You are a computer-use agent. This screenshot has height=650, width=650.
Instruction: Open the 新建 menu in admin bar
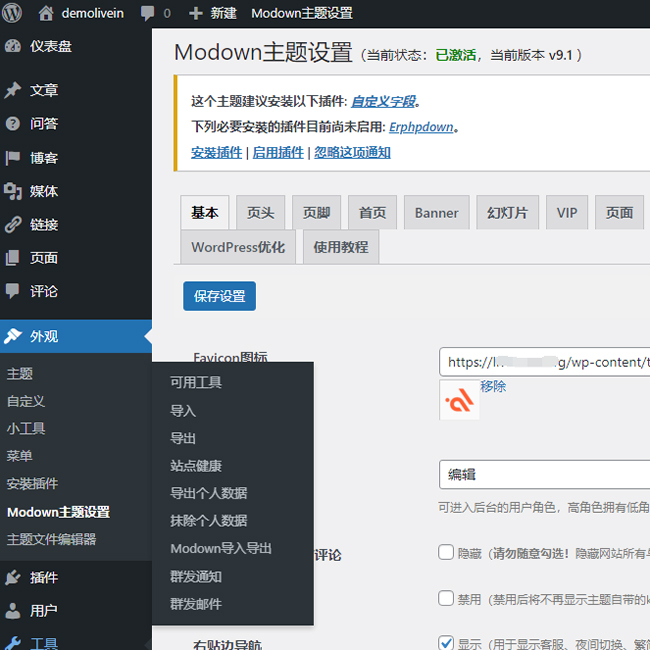pos(213,13)
